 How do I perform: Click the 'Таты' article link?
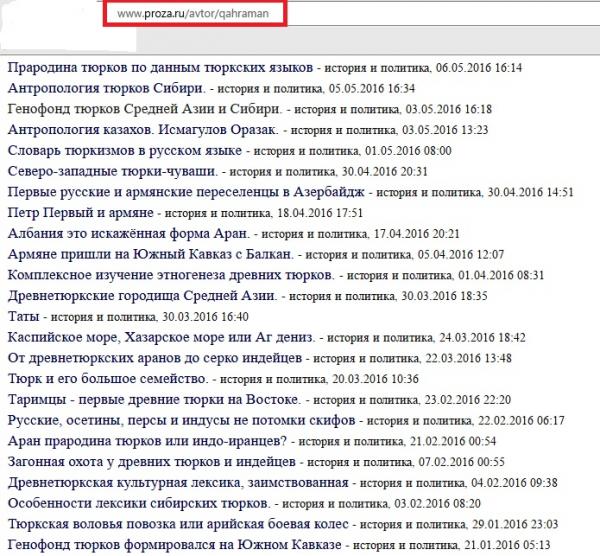(24, 316)
